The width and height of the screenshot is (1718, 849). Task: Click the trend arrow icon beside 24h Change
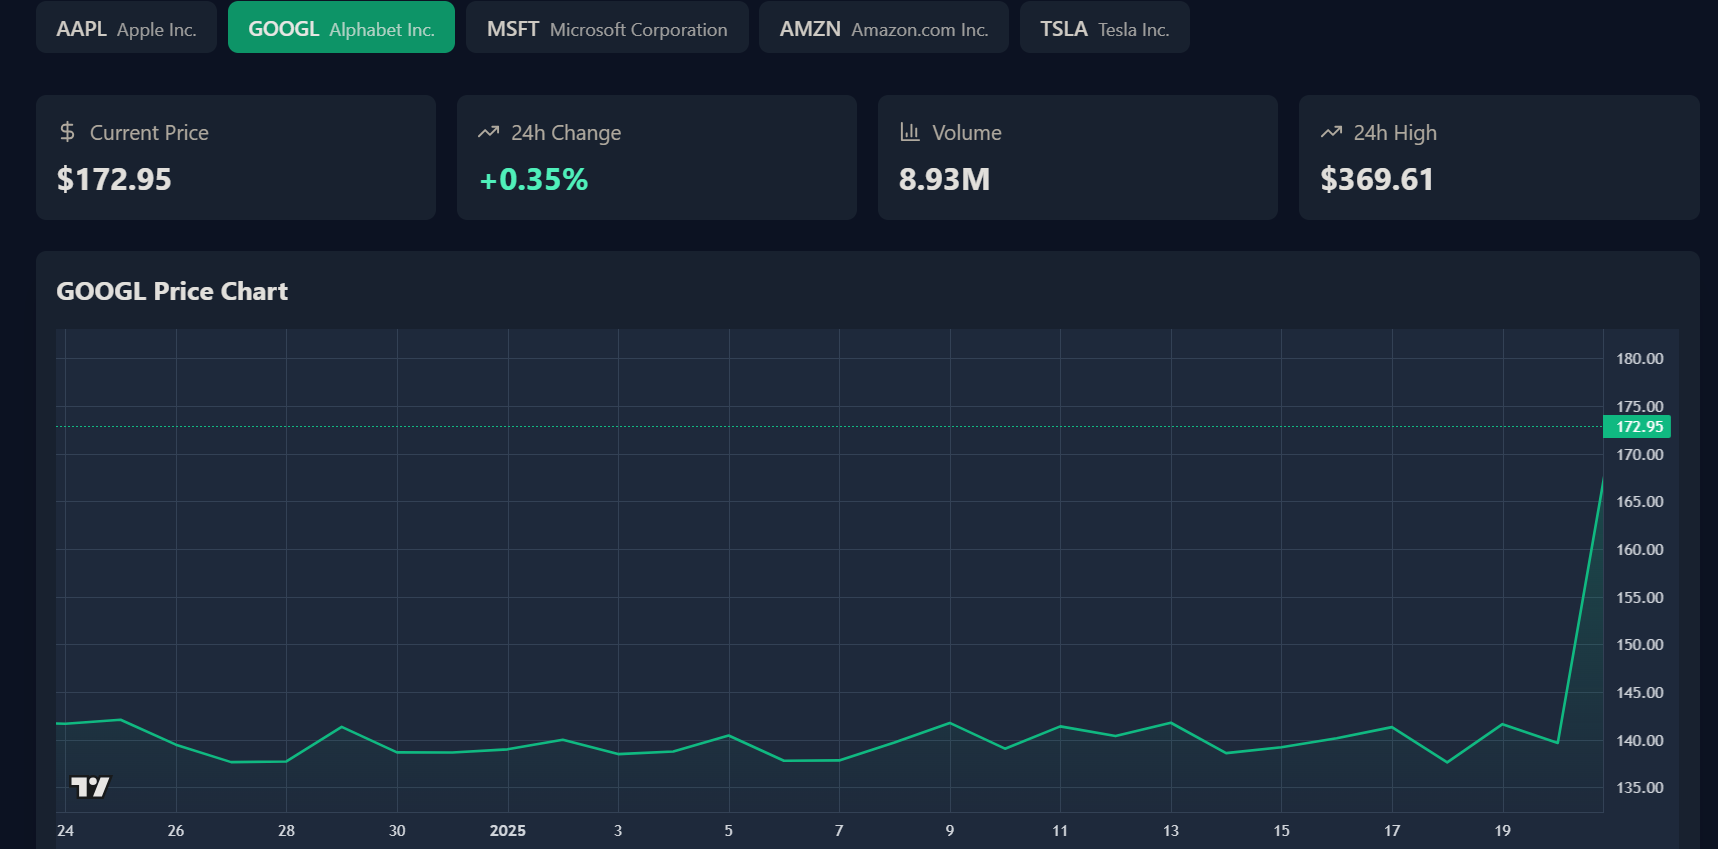pyautogui.click(x=488, y=132)
